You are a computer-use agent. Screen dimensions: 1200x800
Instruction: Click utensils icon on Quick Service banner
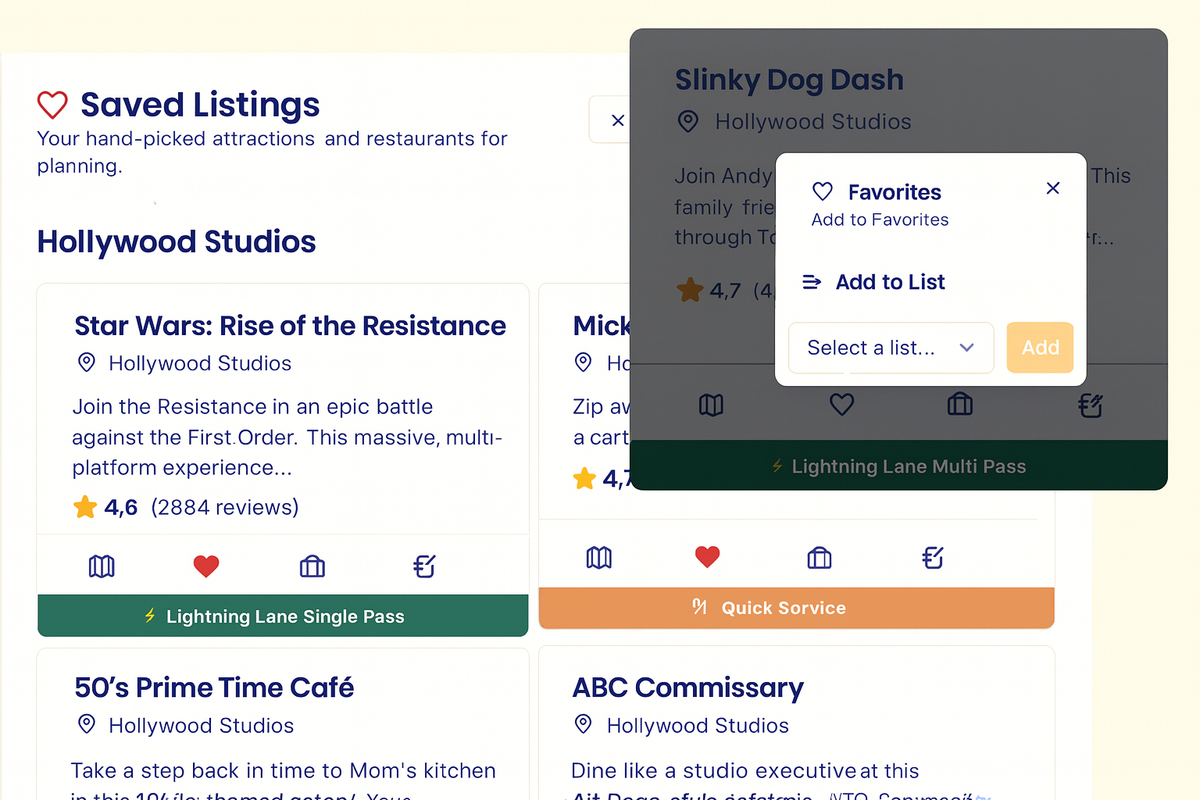pos(700,607)
